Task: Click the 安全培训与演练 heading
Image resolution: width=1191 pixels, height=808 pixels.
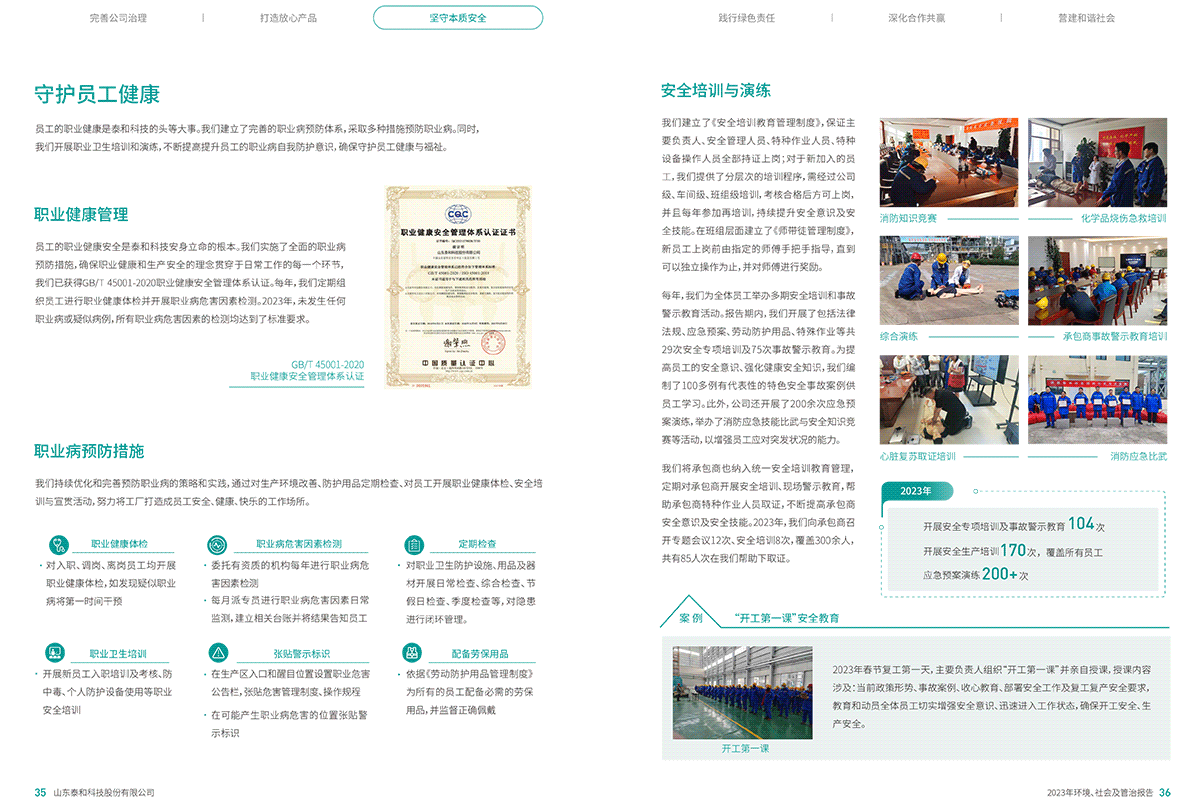Action: [x=715, y=90]
